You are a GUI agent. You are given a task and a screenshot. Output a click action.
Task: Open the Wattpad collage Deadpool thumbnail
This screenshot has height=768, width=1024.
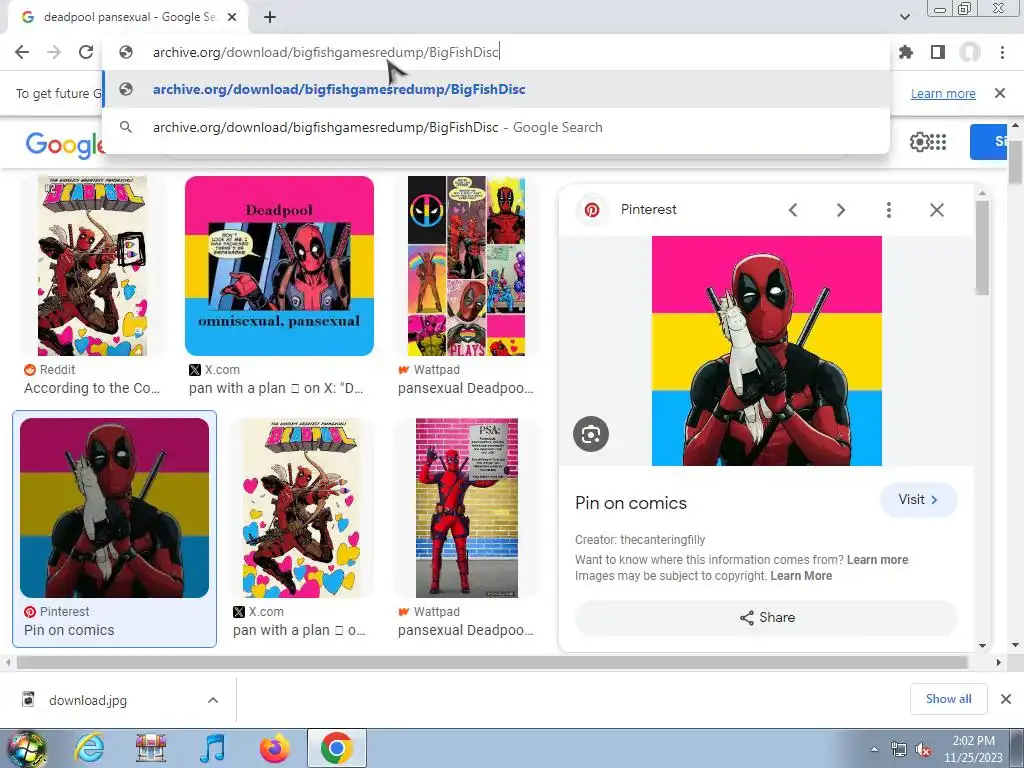(x=466, y=266)
